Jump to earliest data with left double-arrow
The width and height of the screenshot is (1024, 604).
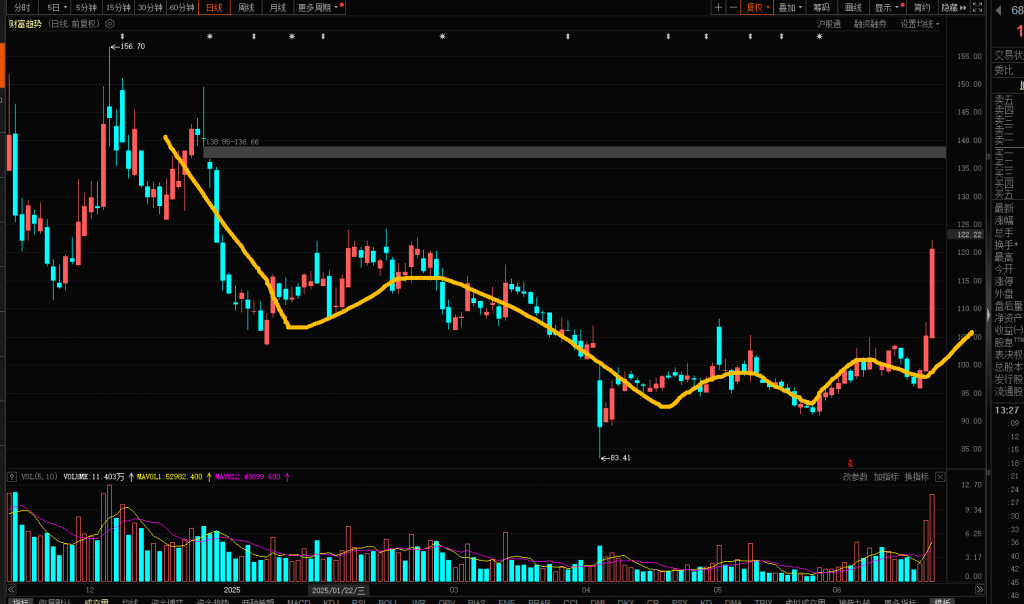point(11,590)
